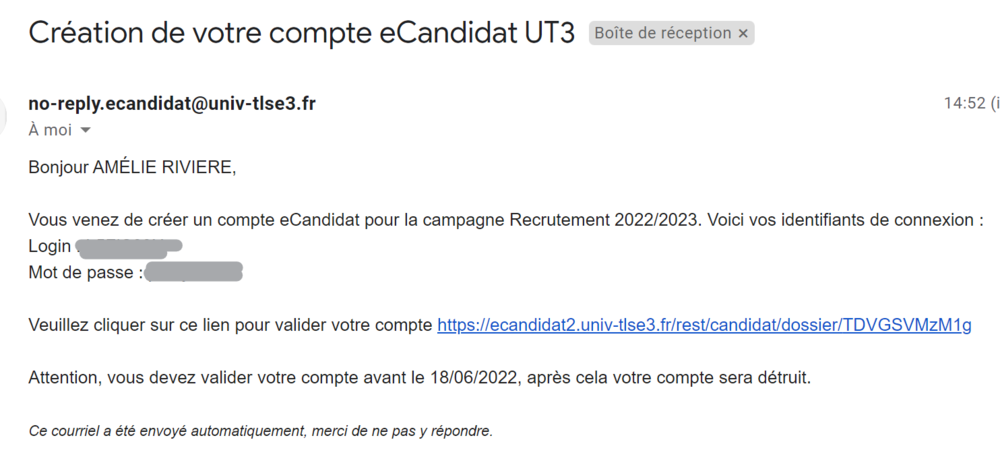Click the redacted Login value
1000x473 pixels.
tap(128, 247)
